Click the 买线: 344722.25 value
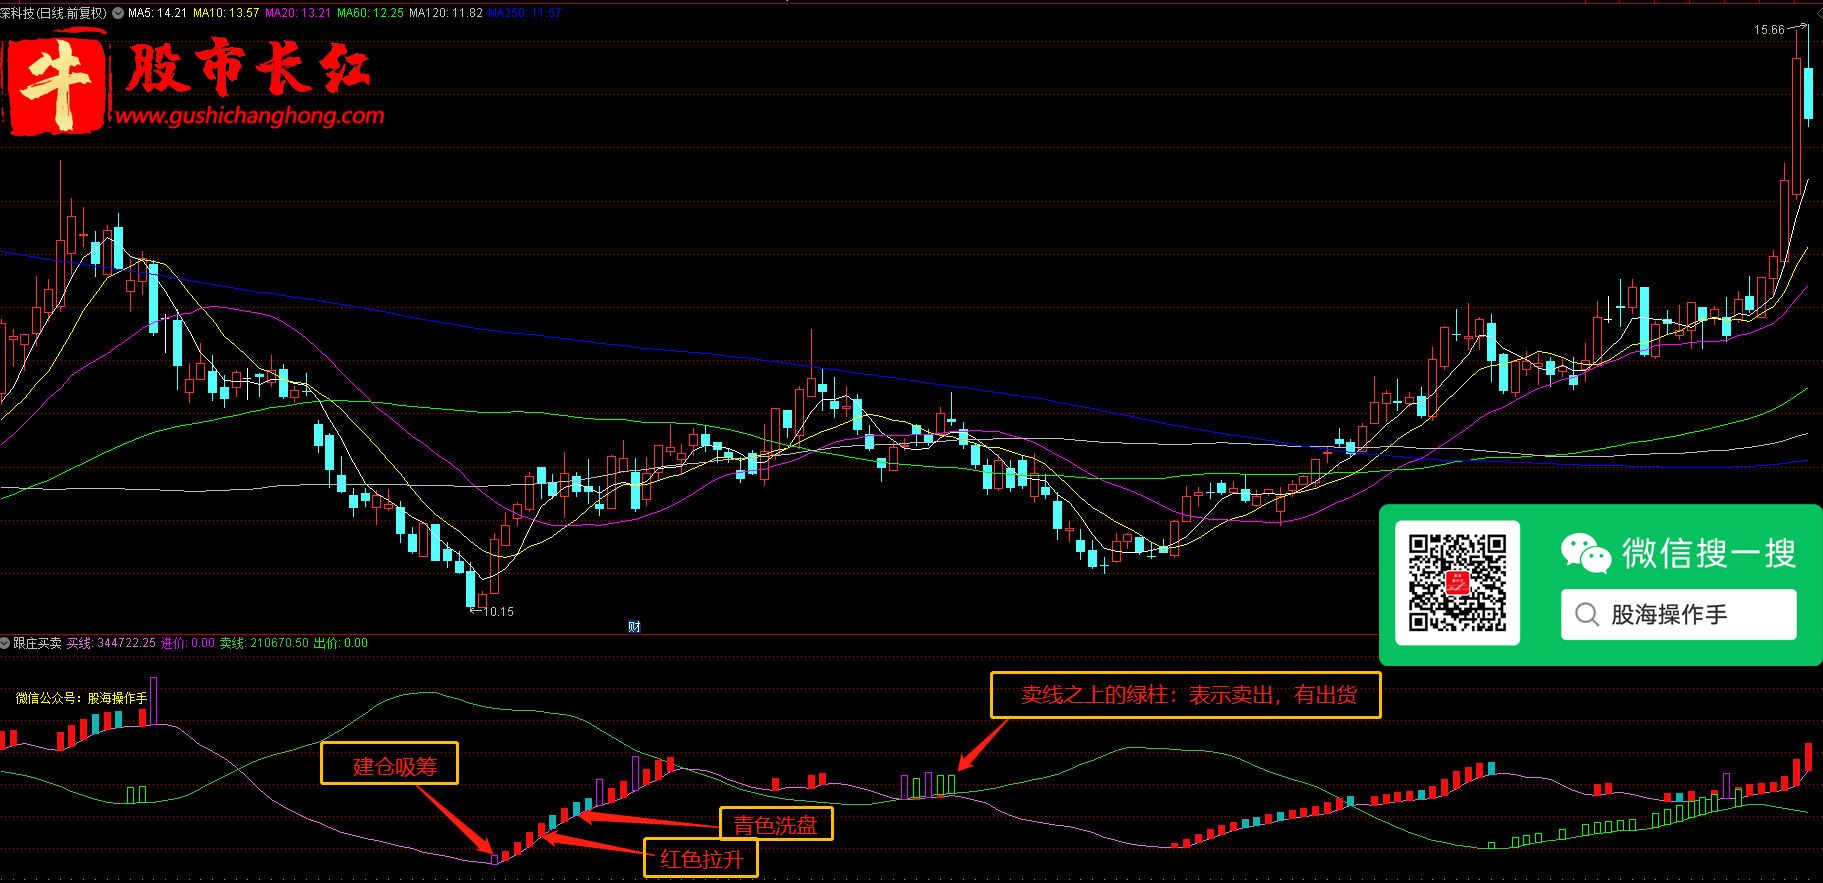1823x883 pixels. coord(111,643)
